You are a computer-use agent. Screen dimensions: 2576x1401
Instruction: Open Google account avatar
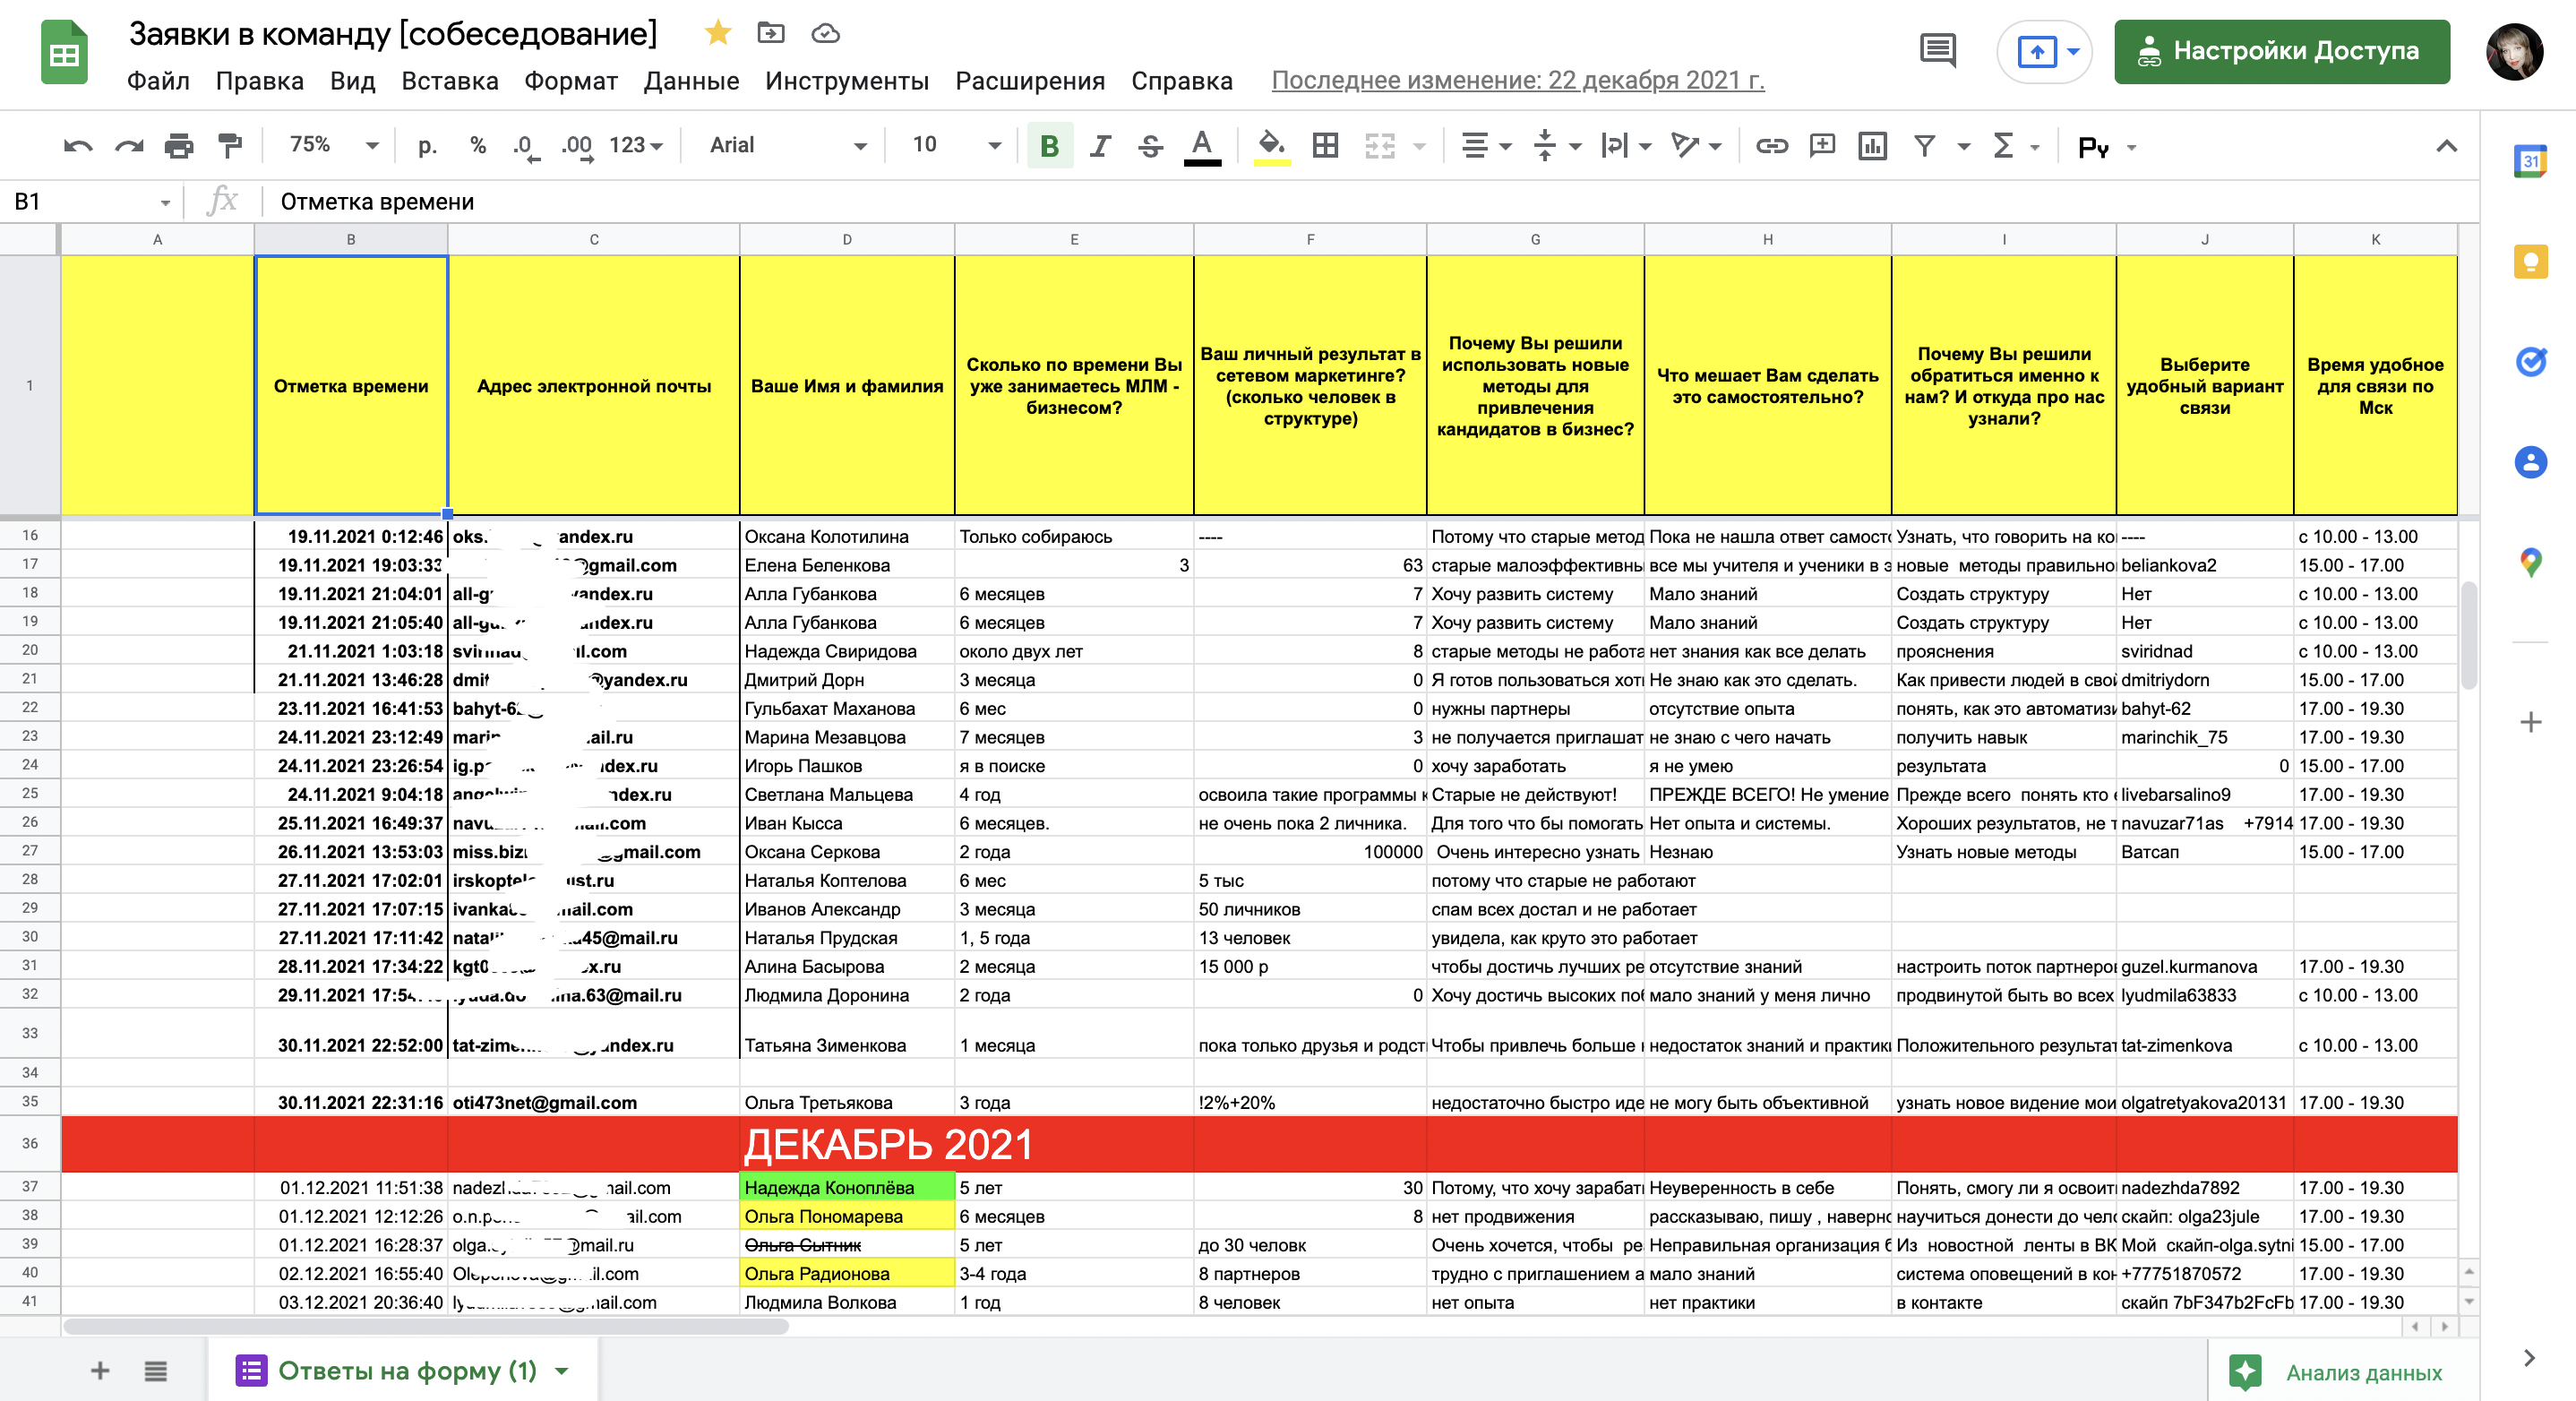pos(2515,51)
